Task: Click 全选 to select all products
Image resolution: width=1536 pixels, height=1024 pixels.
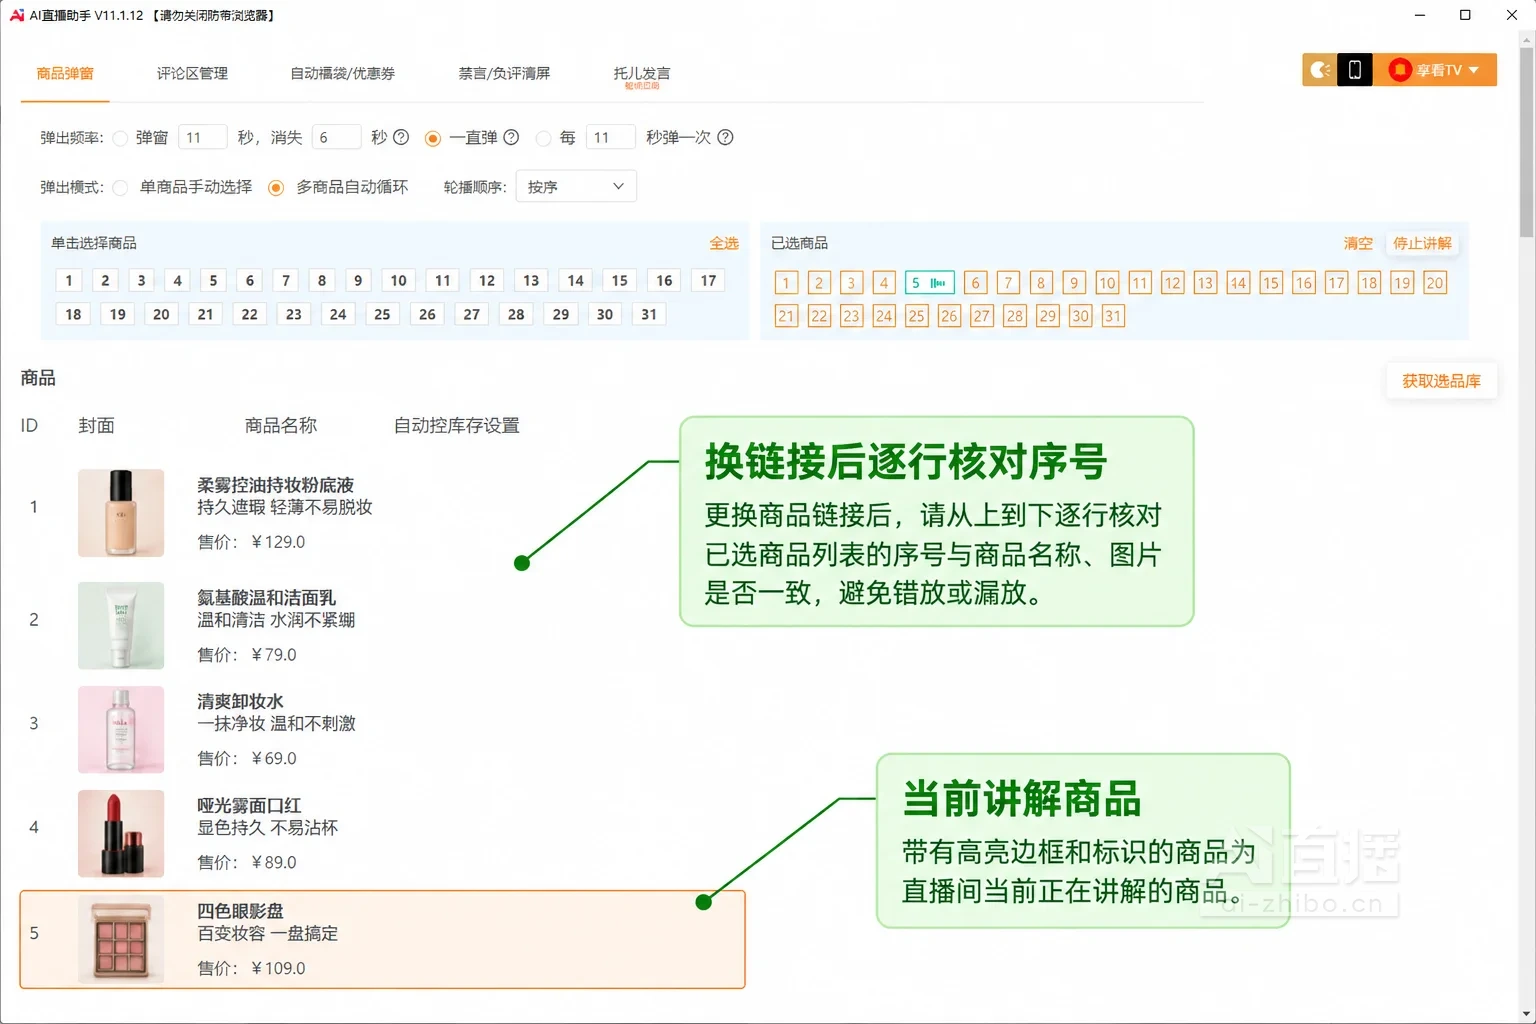Action: 724,243
